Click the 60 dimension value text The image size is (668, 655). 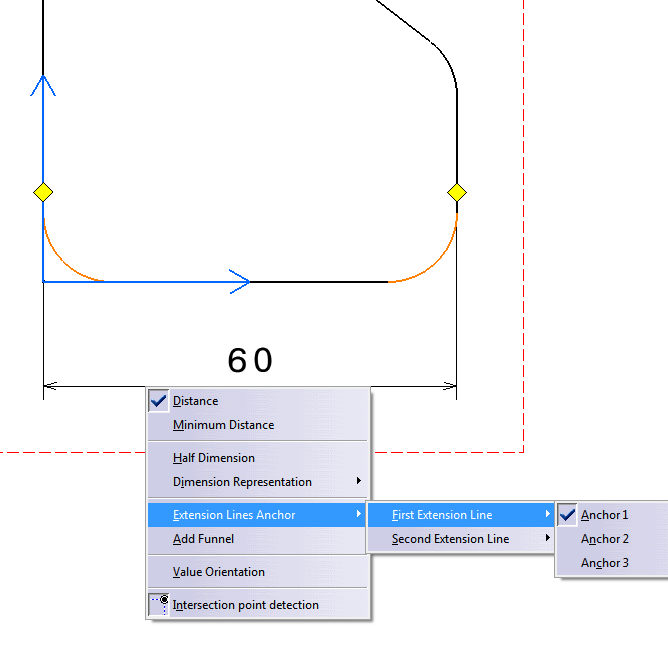pyautogui.click(x=250, y=361)
